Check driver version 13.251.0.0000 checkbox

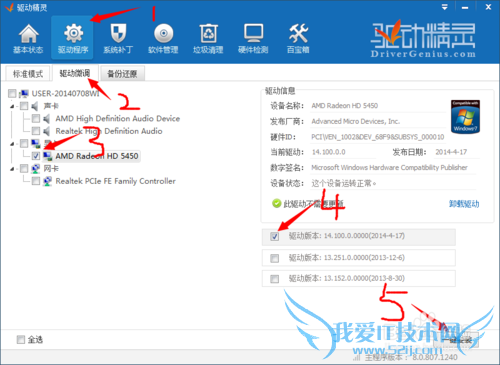[274, 258]
